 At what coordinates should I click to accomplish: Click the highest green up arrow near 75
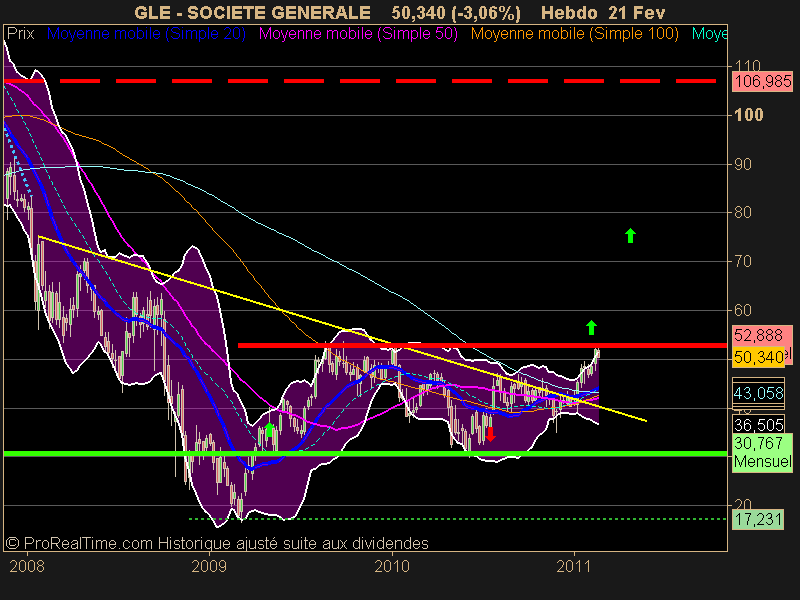click(x=631, y=235)
